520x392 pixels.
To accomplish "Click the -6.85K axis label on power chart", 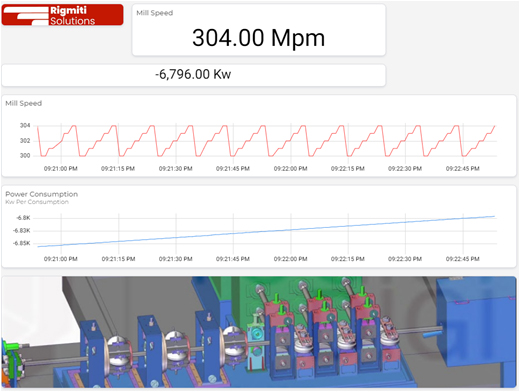I will point(22,243).
